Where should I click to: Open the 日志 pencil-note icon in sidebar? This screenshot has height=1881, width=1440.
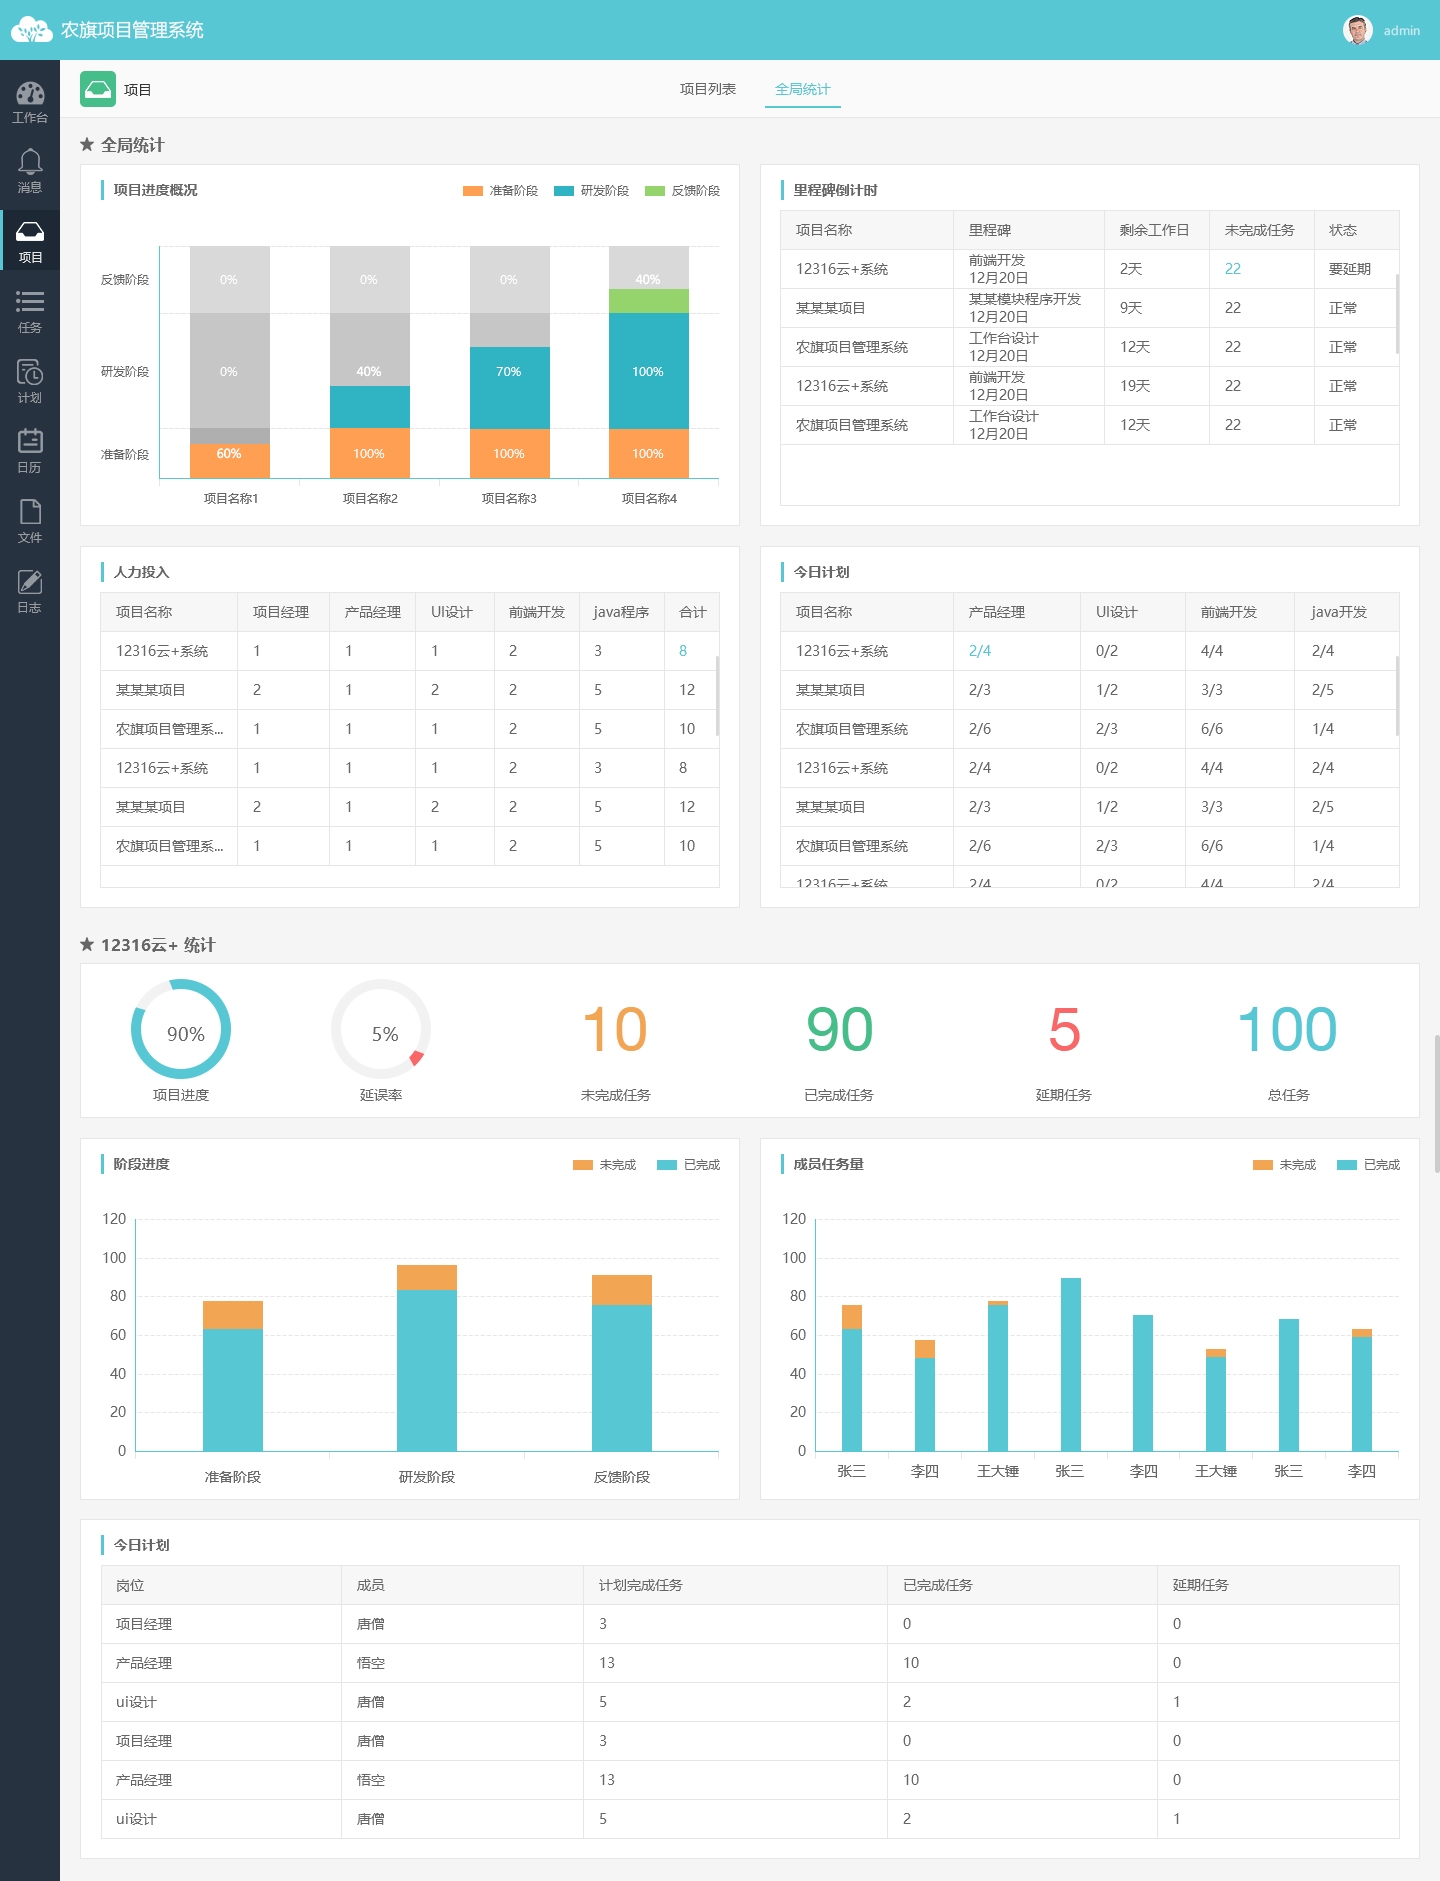pos(30,591)
